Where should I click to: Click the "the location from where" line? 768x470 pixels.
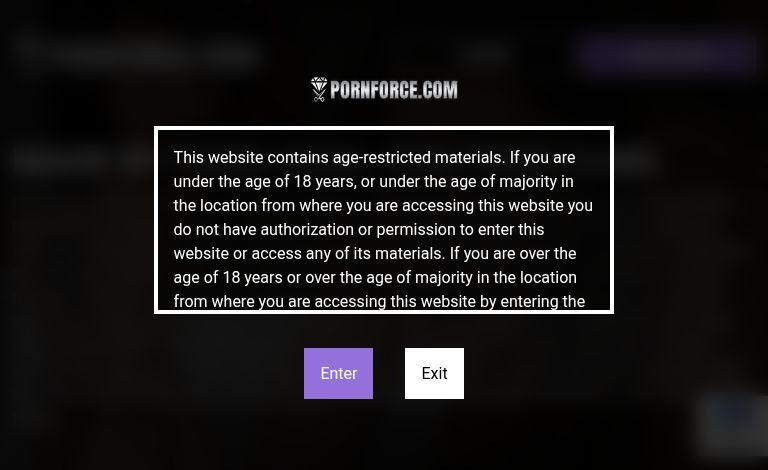point(383,206)
